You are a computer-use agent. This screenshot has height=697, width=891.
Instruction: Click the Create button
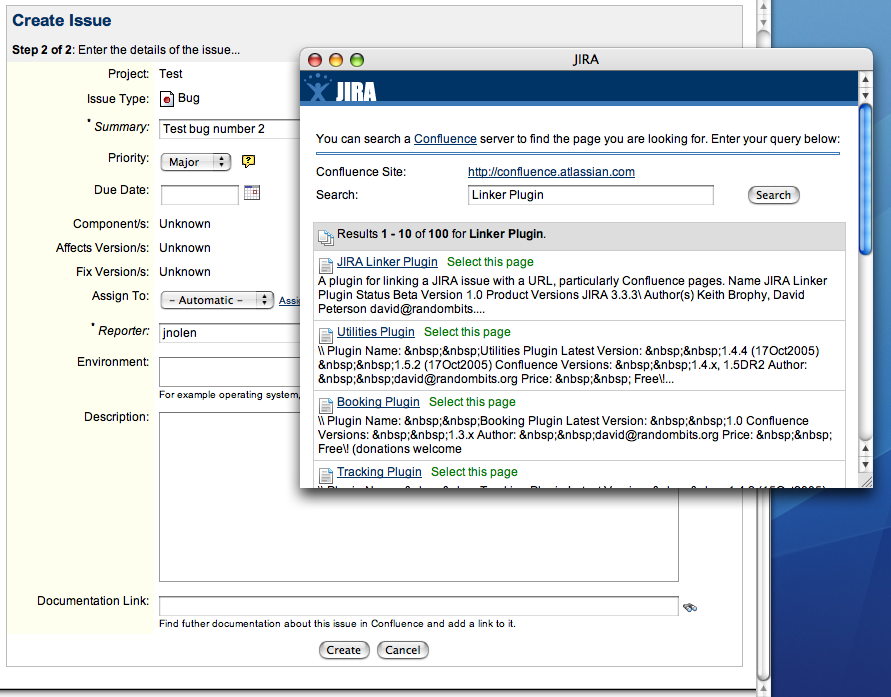pos(344,650)
